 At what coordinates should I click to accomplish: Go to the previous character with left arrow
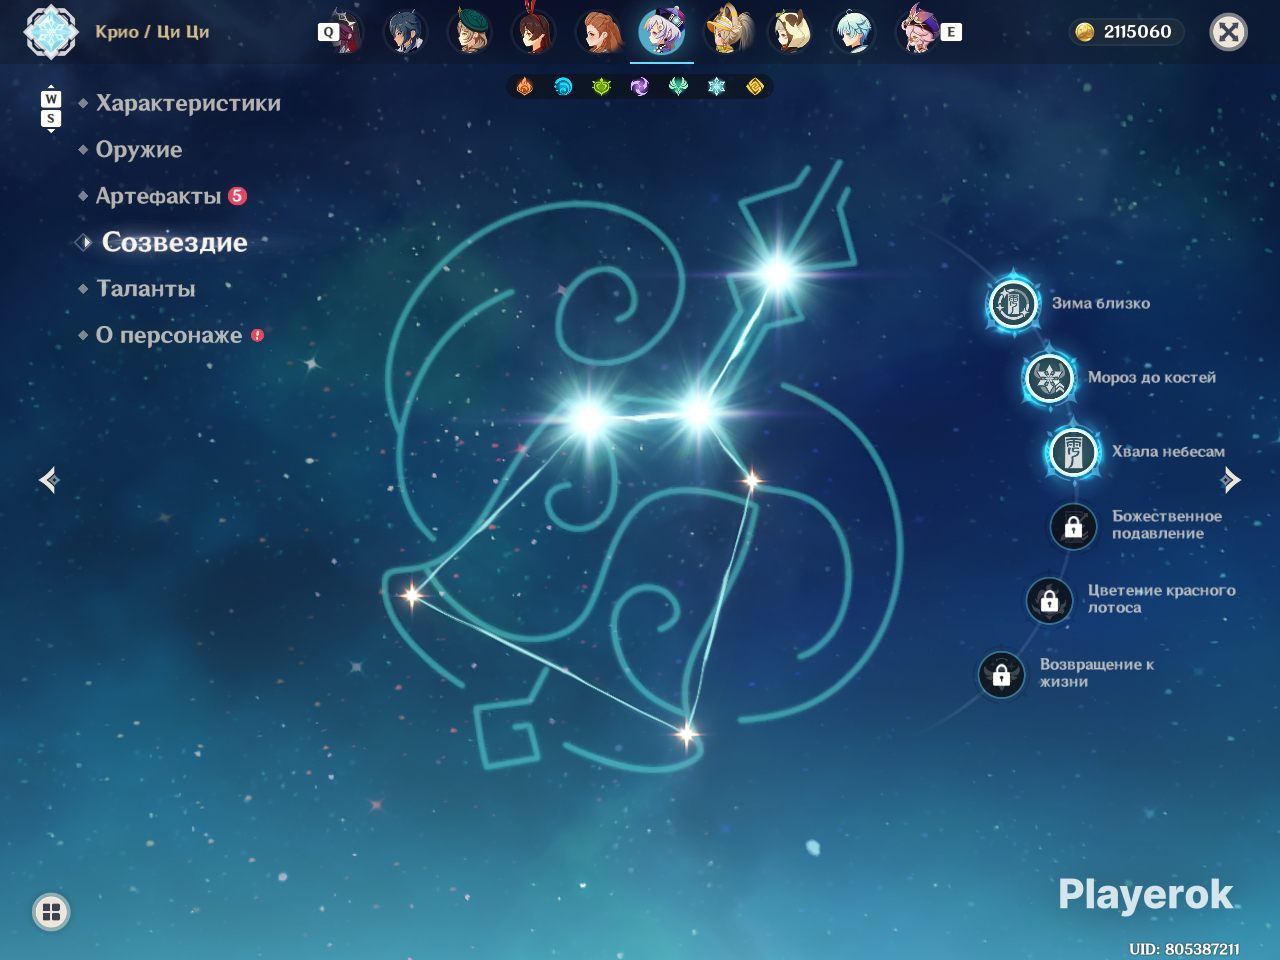(49, 480)
